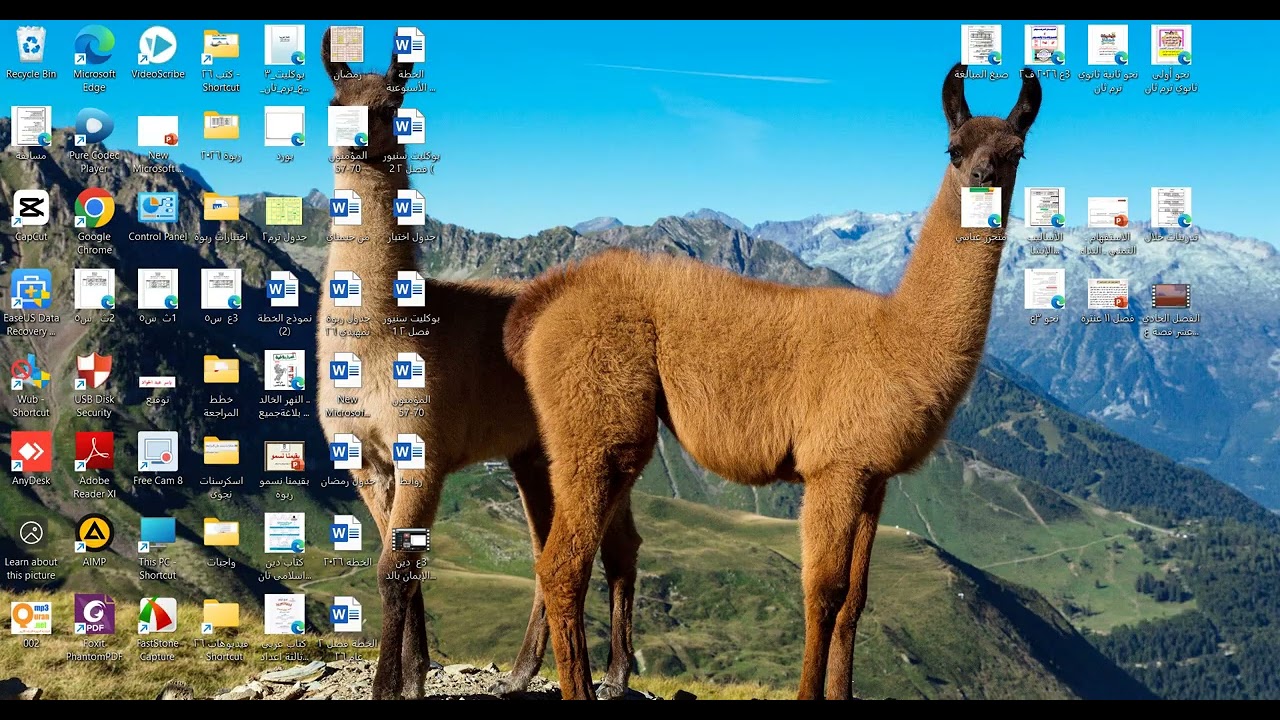Select the 2ث س٥ PDF file
The height and width of the screenshot is (720, 1280).
pyautogui.click(x=94, y=289)
